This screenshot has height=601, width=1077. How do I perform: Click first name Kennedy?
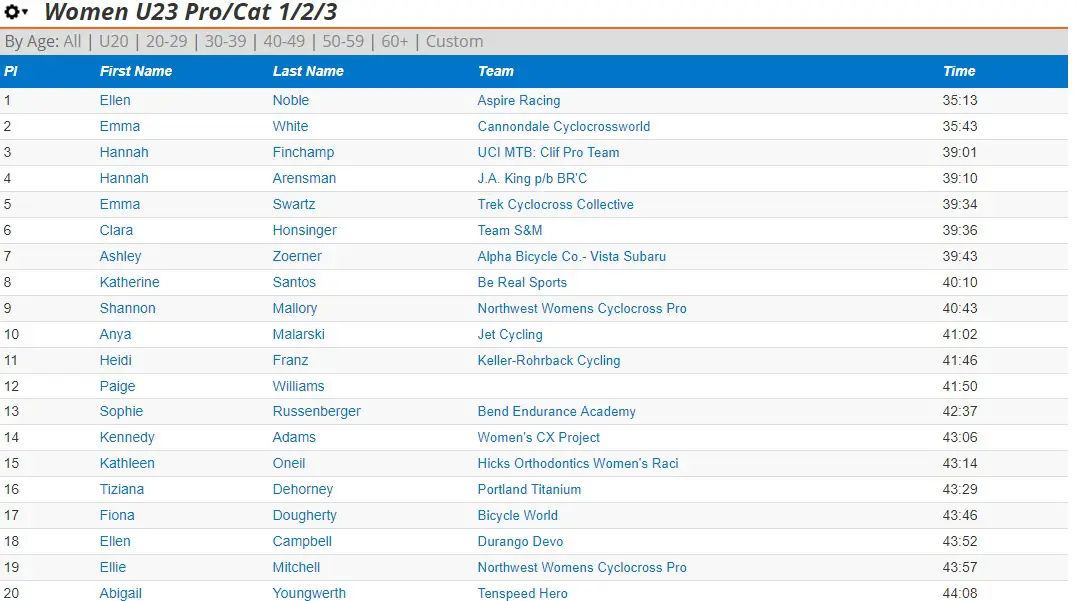click(127, 438)
